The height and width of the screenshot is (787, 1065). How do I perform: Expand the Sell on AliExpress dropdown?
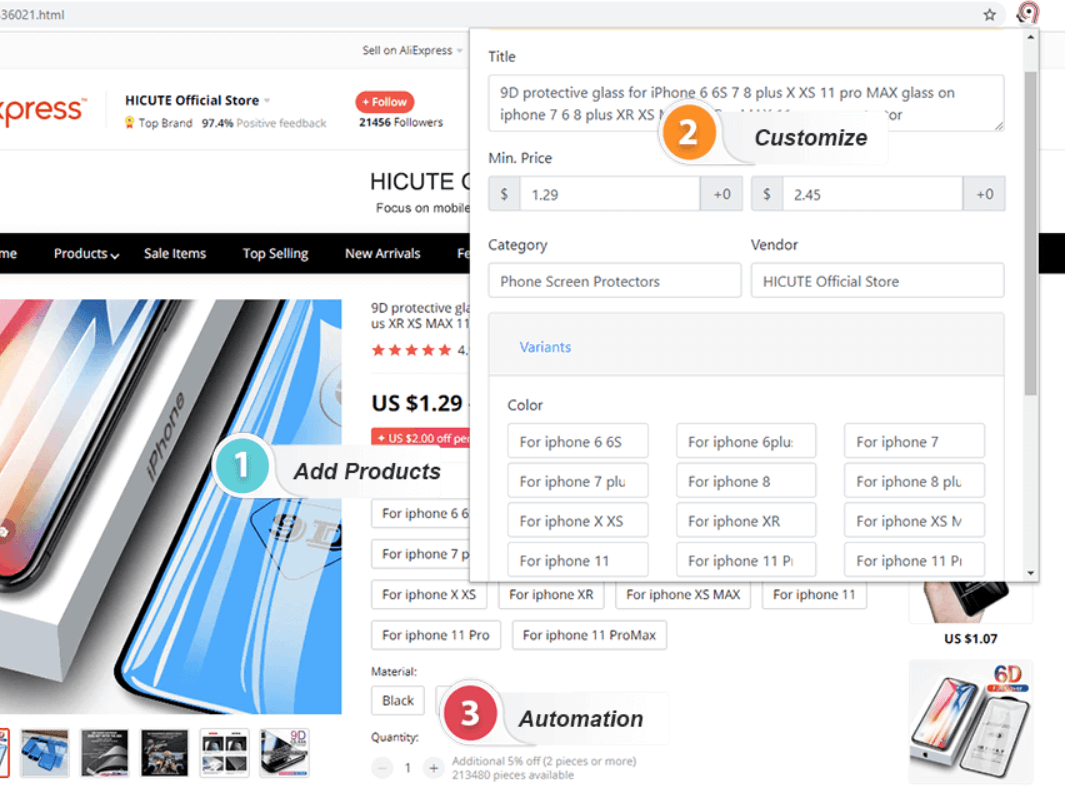coord(412,50)
